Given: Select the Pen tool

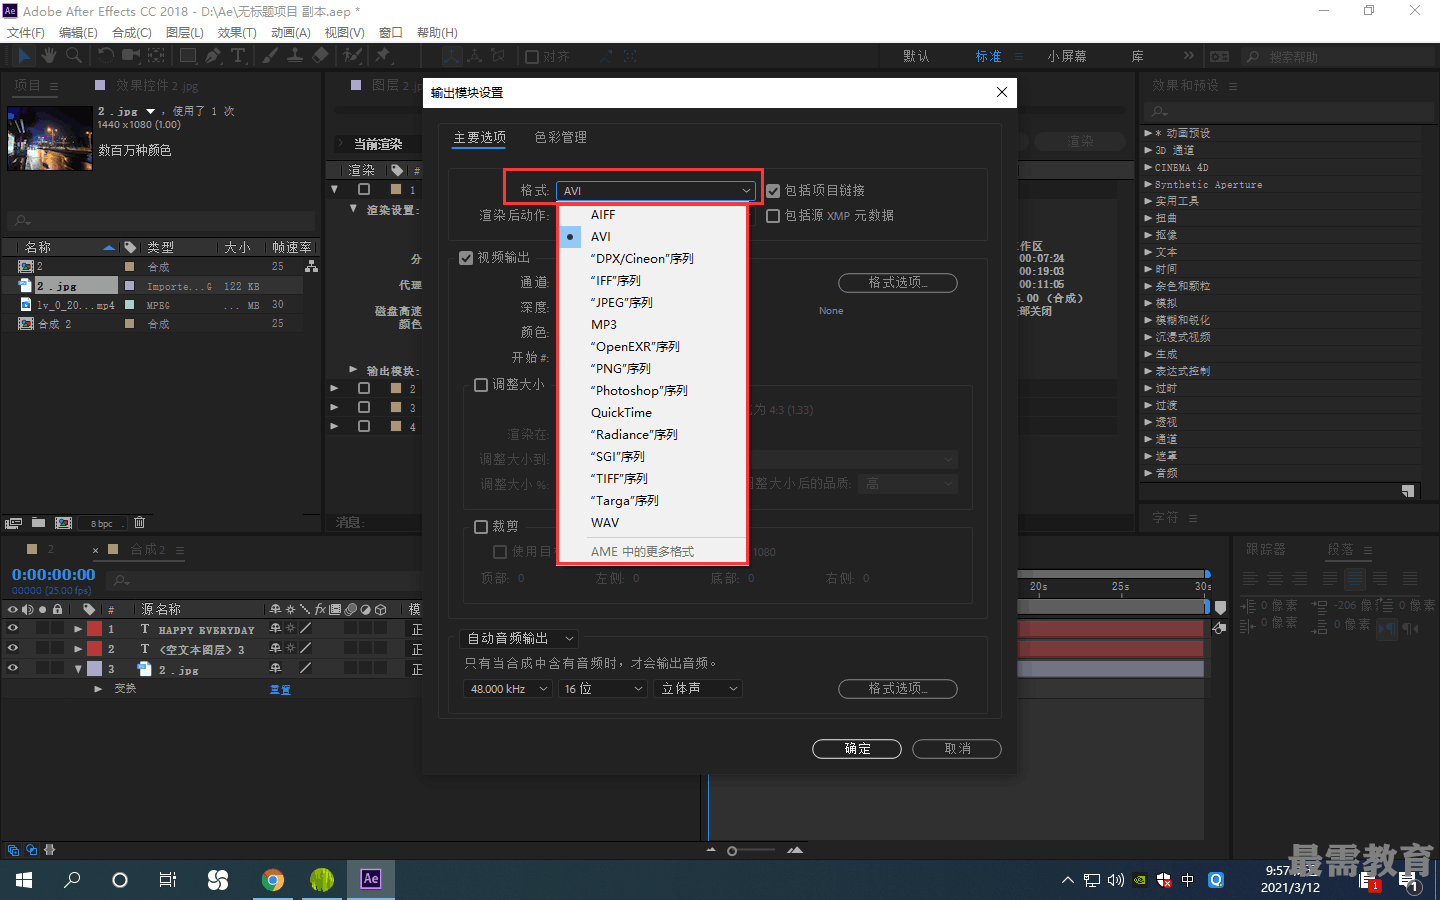Looking at the screenshot, I should (213, 56).
